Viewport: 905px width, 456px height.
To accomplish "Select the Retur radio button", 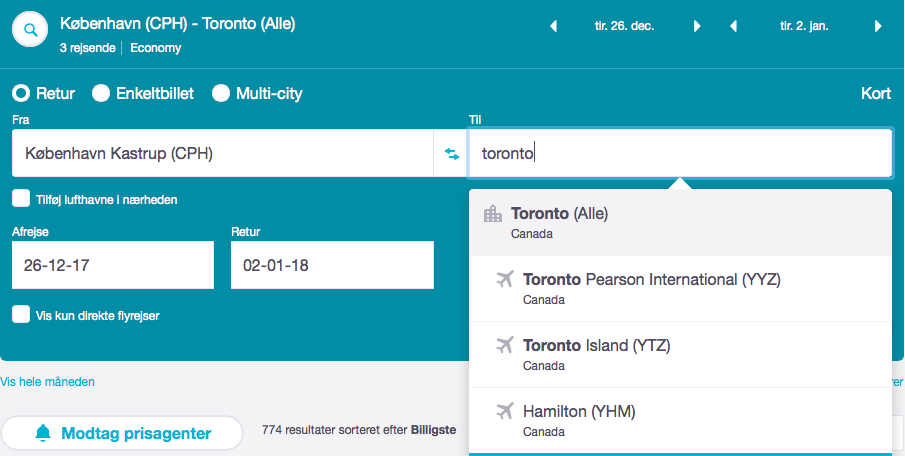I will [21, 94].
